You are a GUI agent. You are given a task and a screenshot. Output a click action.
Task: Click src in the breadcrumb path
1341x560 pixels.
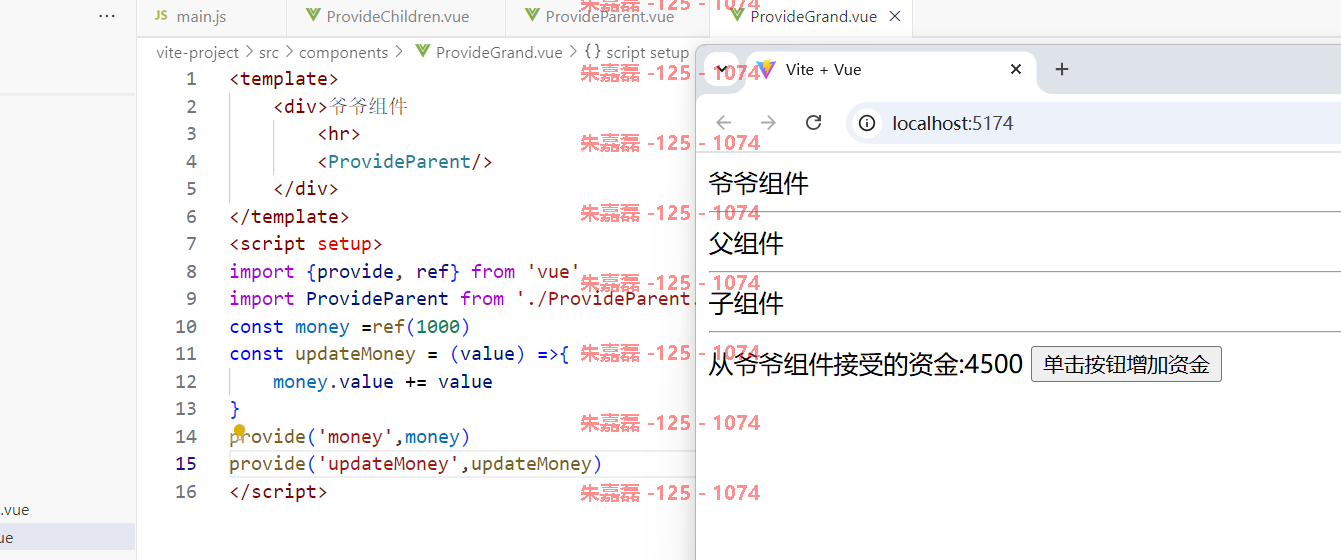click(x=269, y=52)
